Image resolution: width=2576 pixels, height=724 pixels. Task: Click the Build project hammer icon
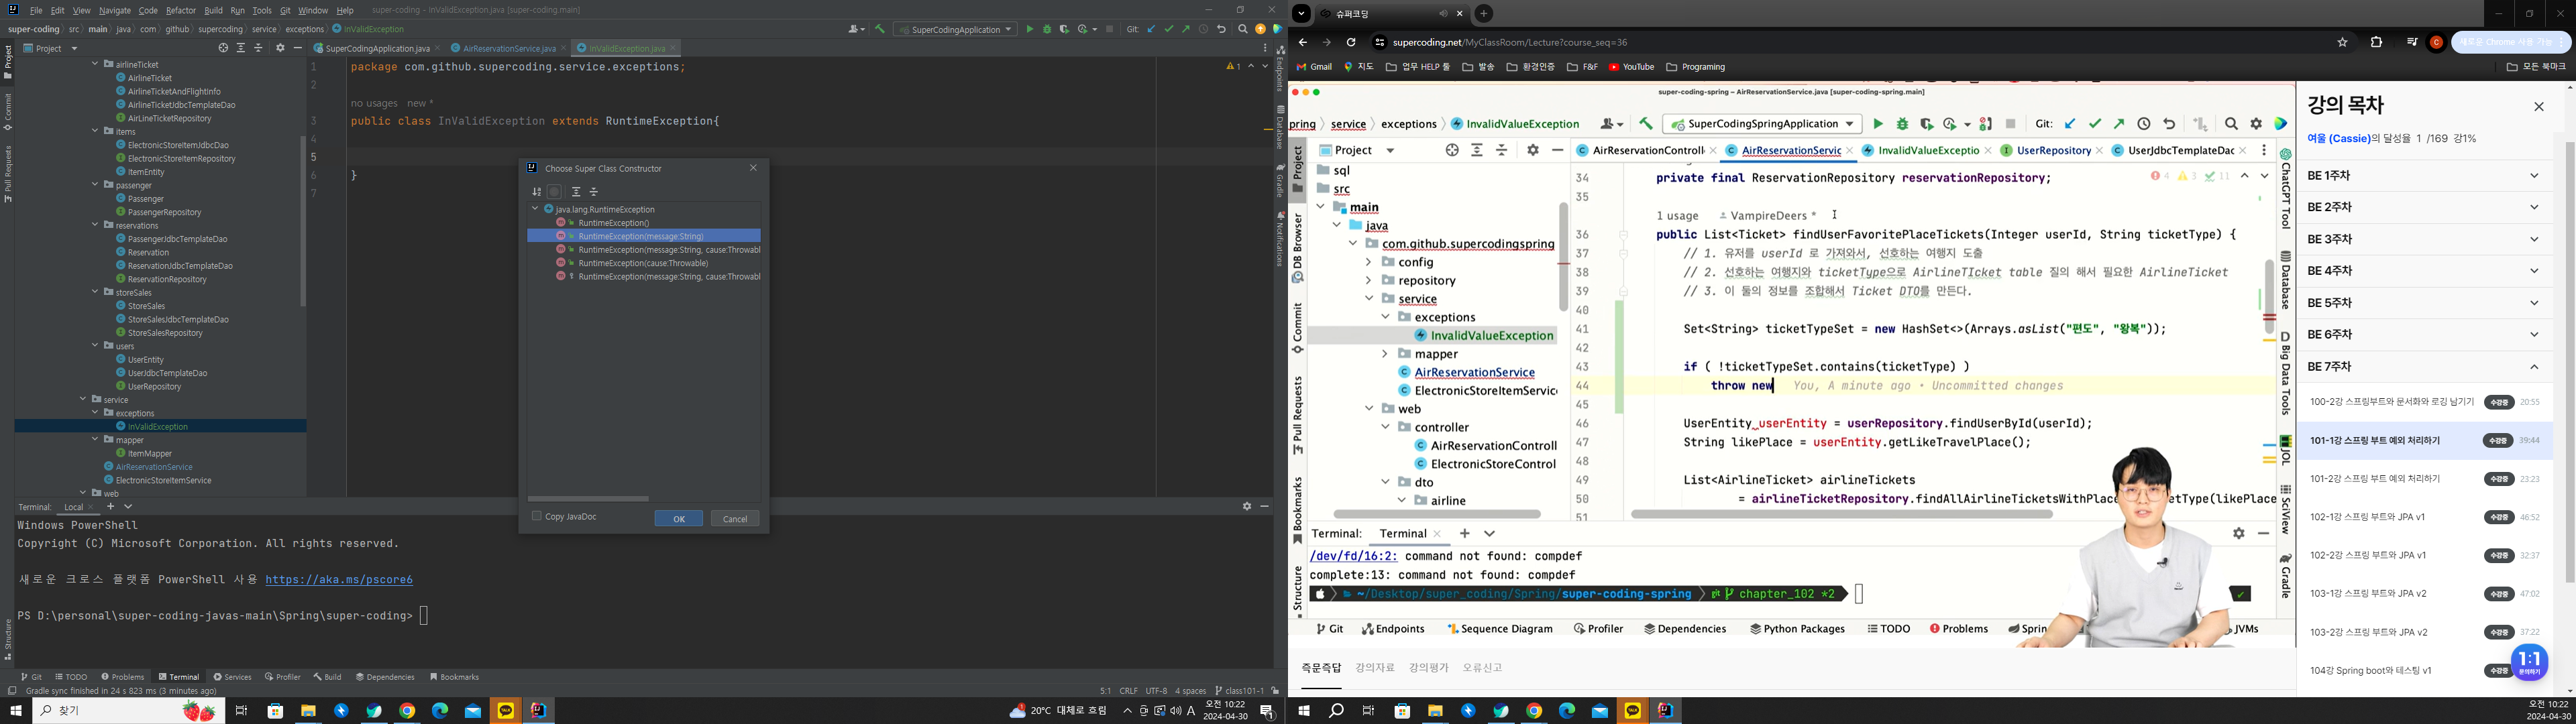tap(880, 29)
